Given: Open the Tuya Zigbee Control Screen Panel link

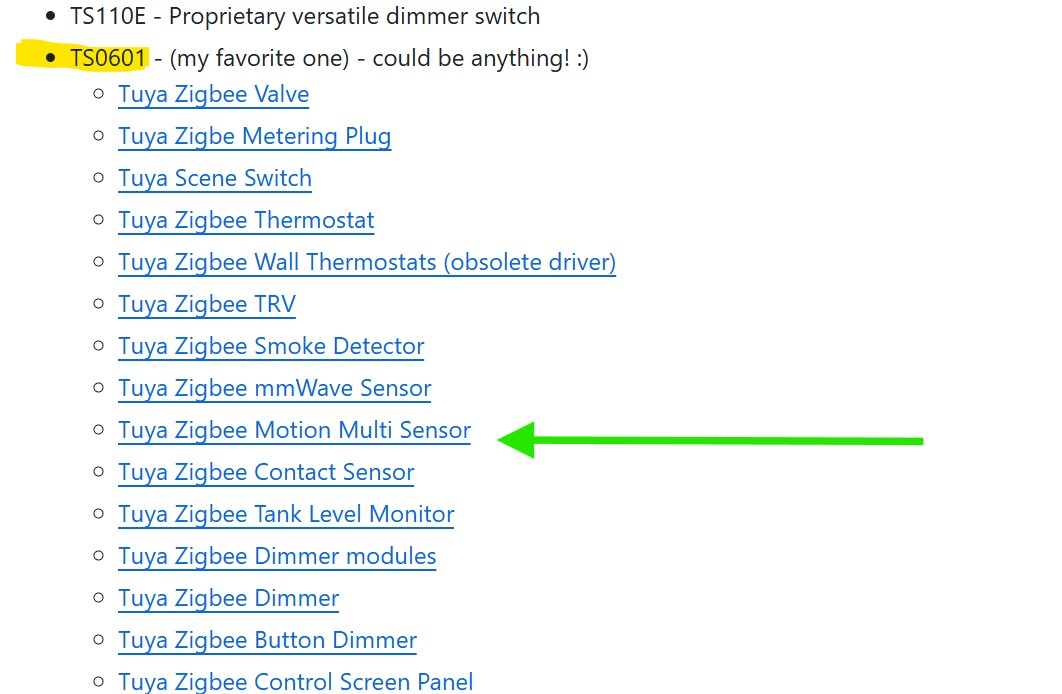Looking at the screenshot, I should (x=295, y=681).
